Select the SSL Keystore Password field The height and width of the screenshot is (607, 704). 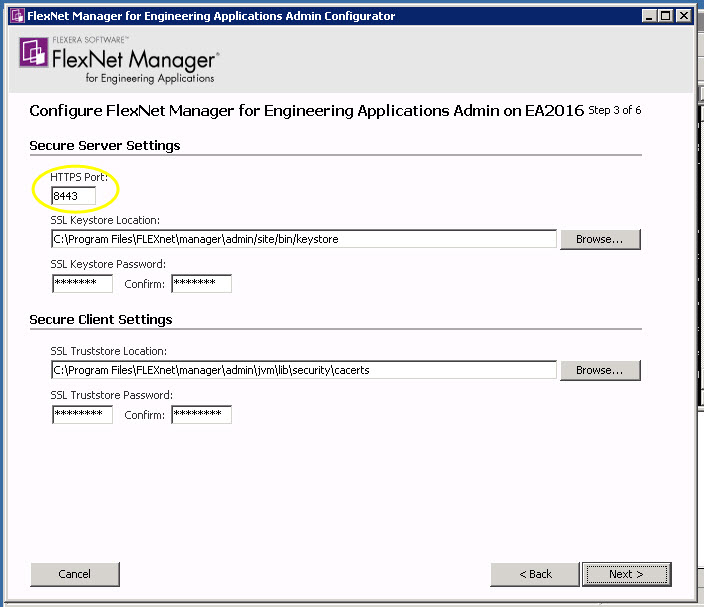[82, 284]
